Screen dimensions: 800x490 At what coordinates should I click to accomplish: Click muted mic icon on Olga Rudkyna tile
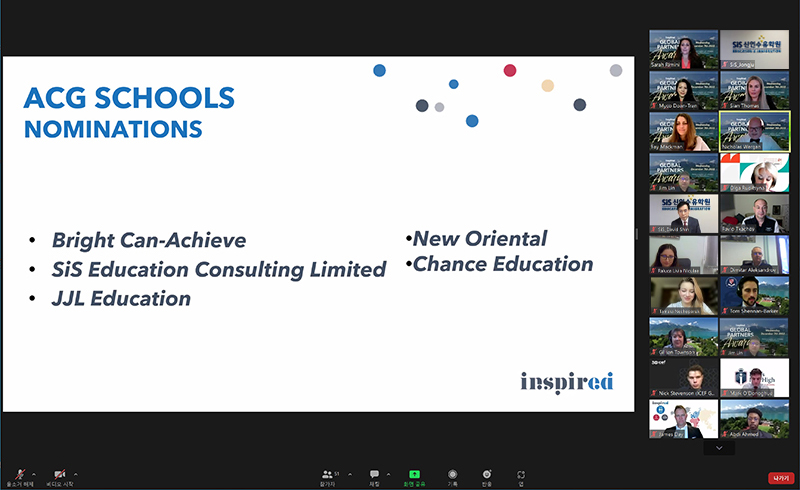pyautogui.click(x=725, y=188)
